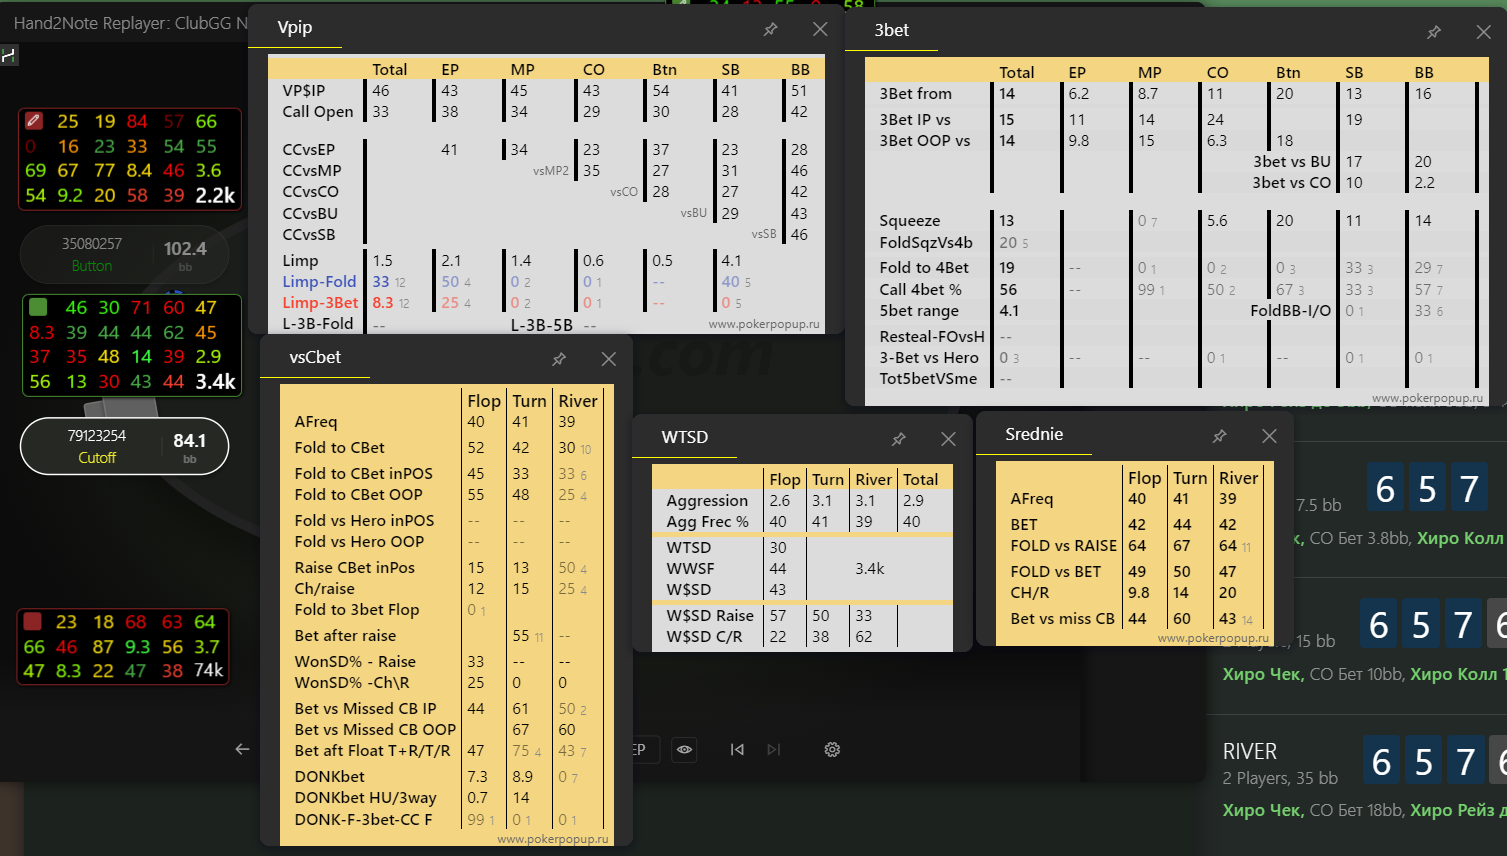Click the red color marker on the bottom HUD
The height and width of the screenshot is (856, 1507).
pyautogui.click(x=32, y=621)
